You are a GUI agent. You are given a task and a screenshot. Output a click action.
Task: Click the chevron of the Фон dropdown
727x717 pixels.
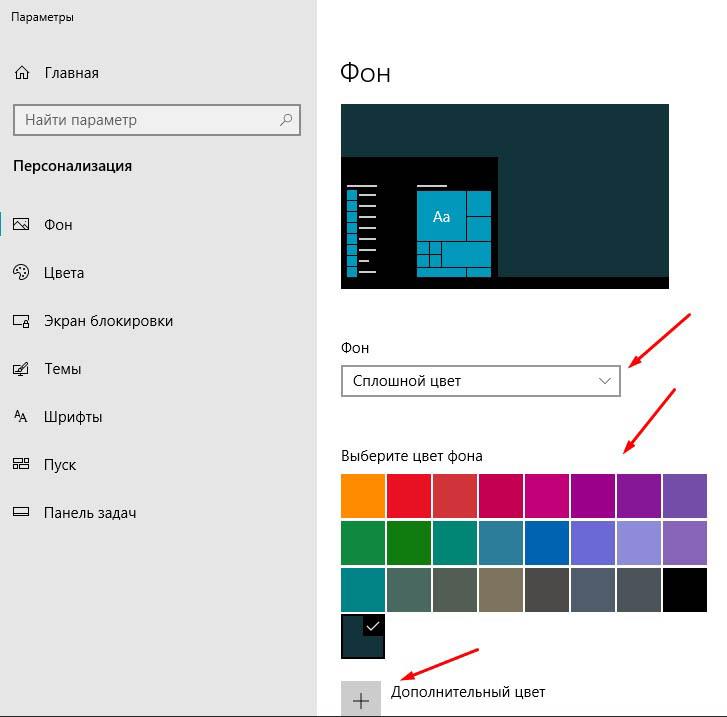[x=604, y=381]
